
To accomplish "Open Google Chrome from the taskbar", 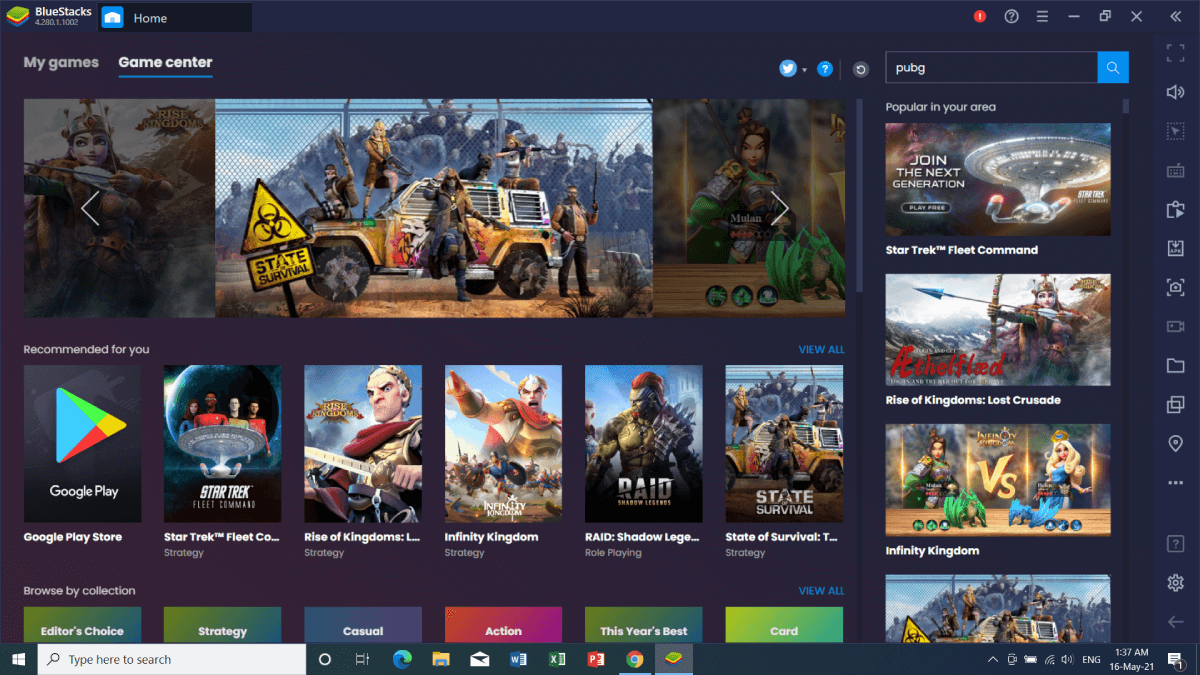I will point(634,659).
